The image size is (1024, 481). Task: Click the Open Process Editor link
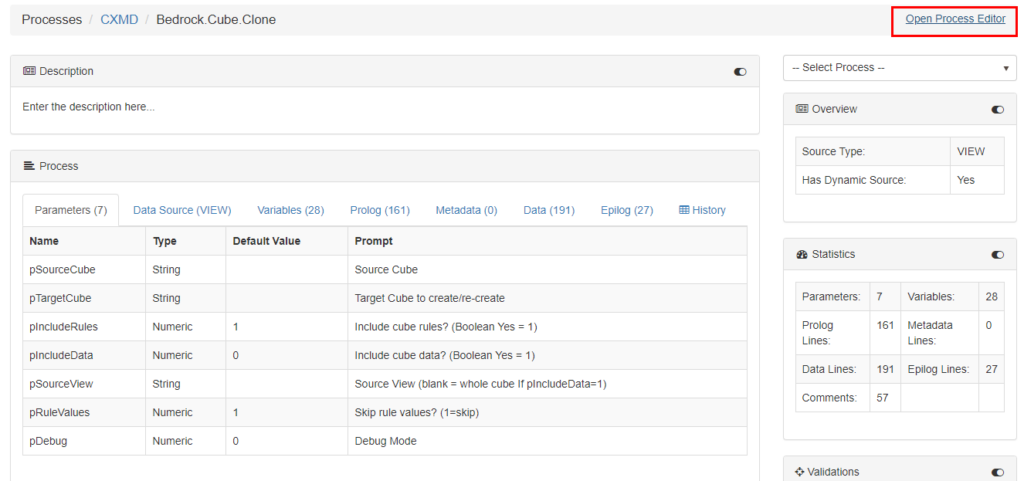[955, 19]
